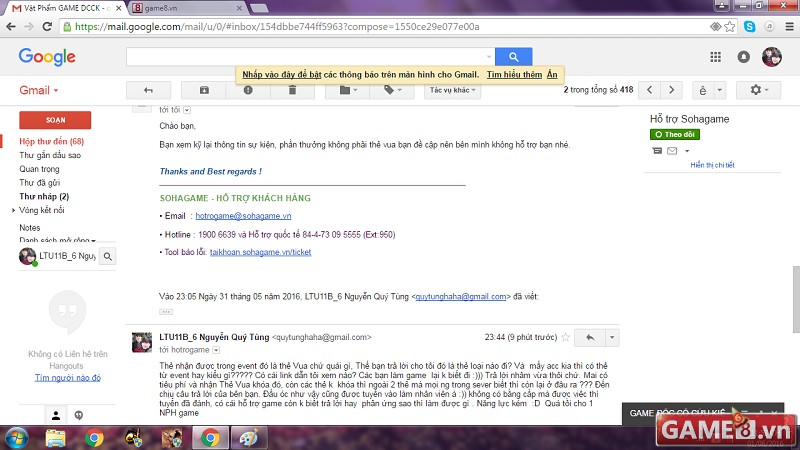Viewport: 800px width, 450px height.
Task: Open File Explorer from taskbar
Action: 55,438
